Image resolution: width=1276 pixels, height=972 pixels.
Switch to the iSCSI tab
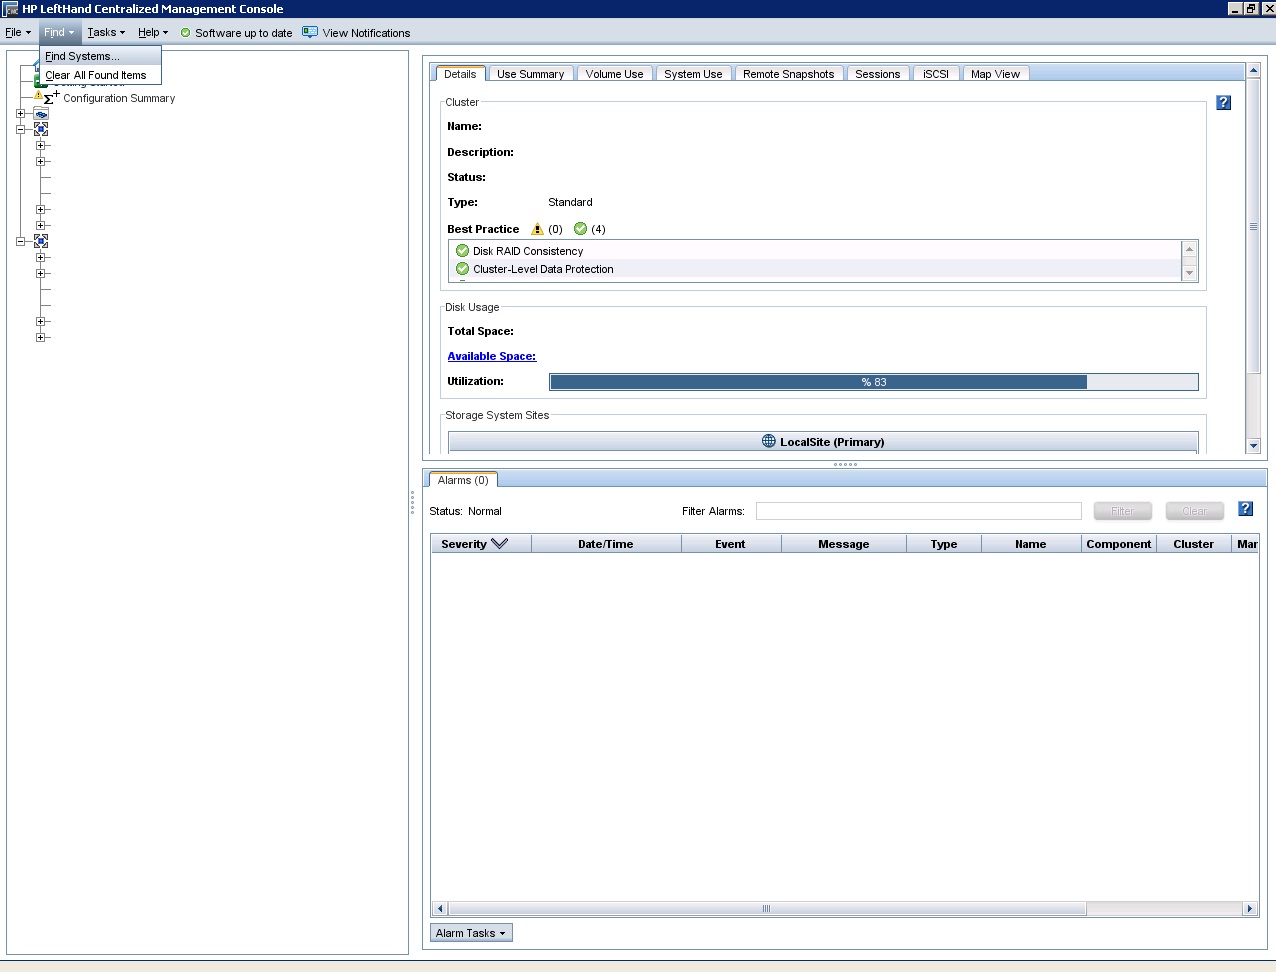[936, 74]
